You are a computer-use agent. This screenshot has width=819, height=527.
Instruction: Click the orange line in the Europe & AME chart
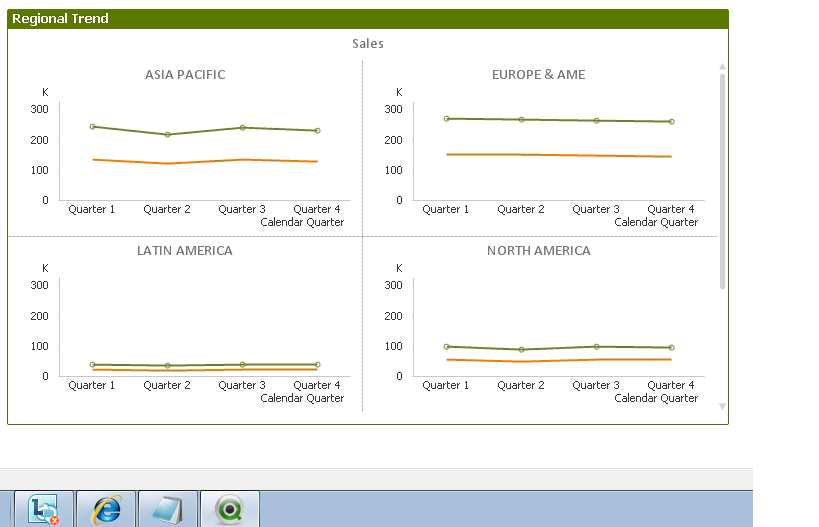559,155
